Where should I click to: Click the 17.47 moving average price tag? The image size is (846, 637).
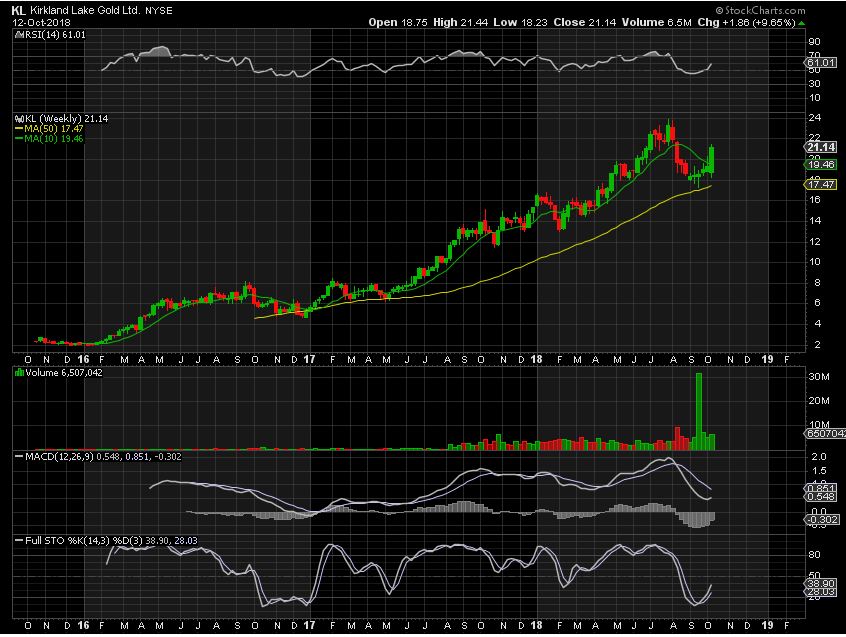click(821, 184)
